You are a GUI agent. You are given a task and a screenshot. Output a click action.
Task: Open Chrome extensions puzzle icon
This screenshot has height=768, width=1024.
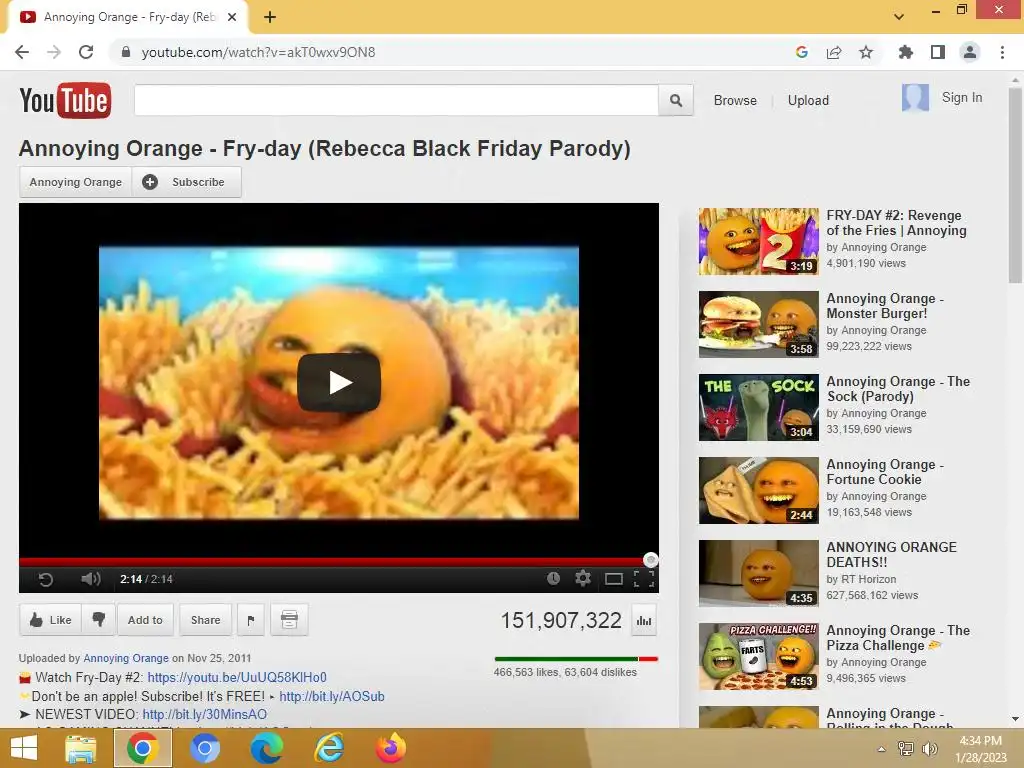(x=905, y=52)
